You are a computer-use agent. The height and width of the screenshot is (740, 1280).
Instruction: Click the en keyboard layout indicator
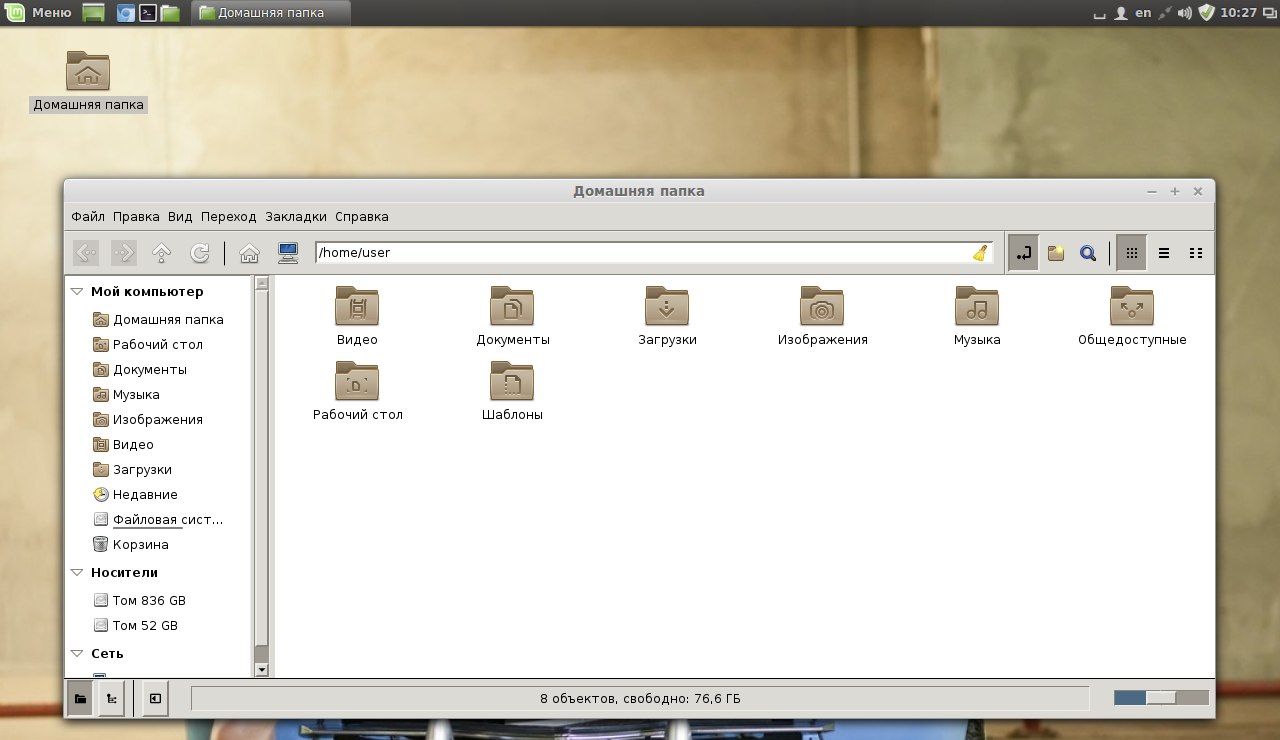[1143, 13]
